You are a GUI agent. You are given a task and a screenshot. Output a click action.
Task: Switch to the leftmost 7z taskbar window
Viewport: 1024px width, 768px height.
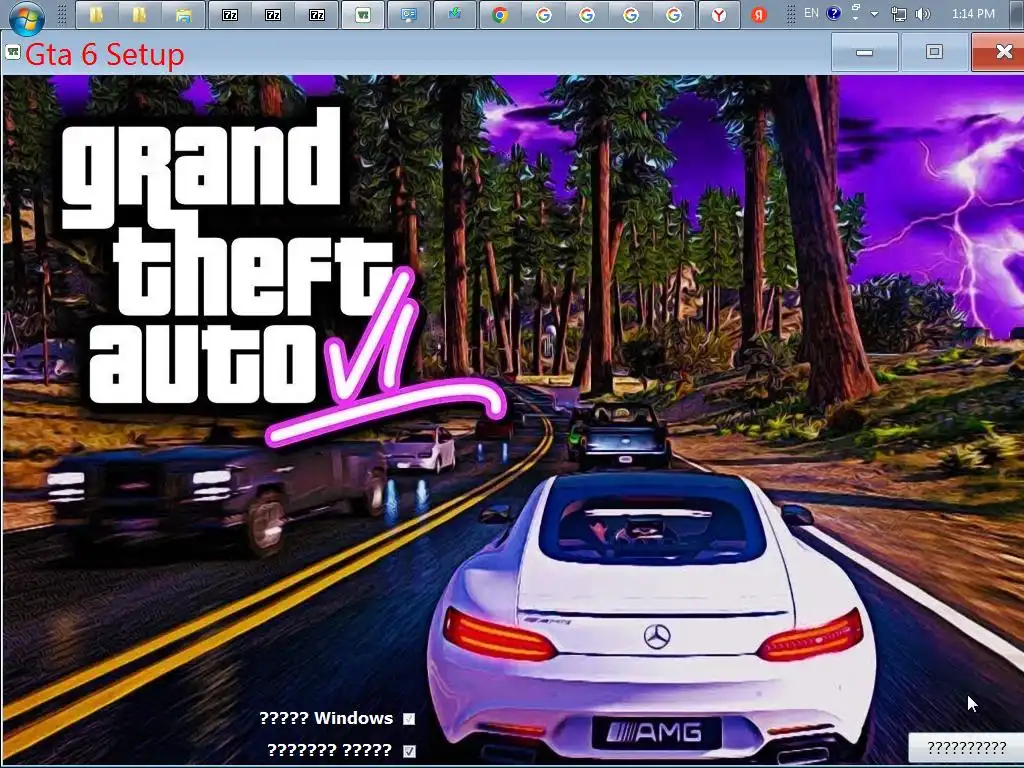(x=230, y=15)
